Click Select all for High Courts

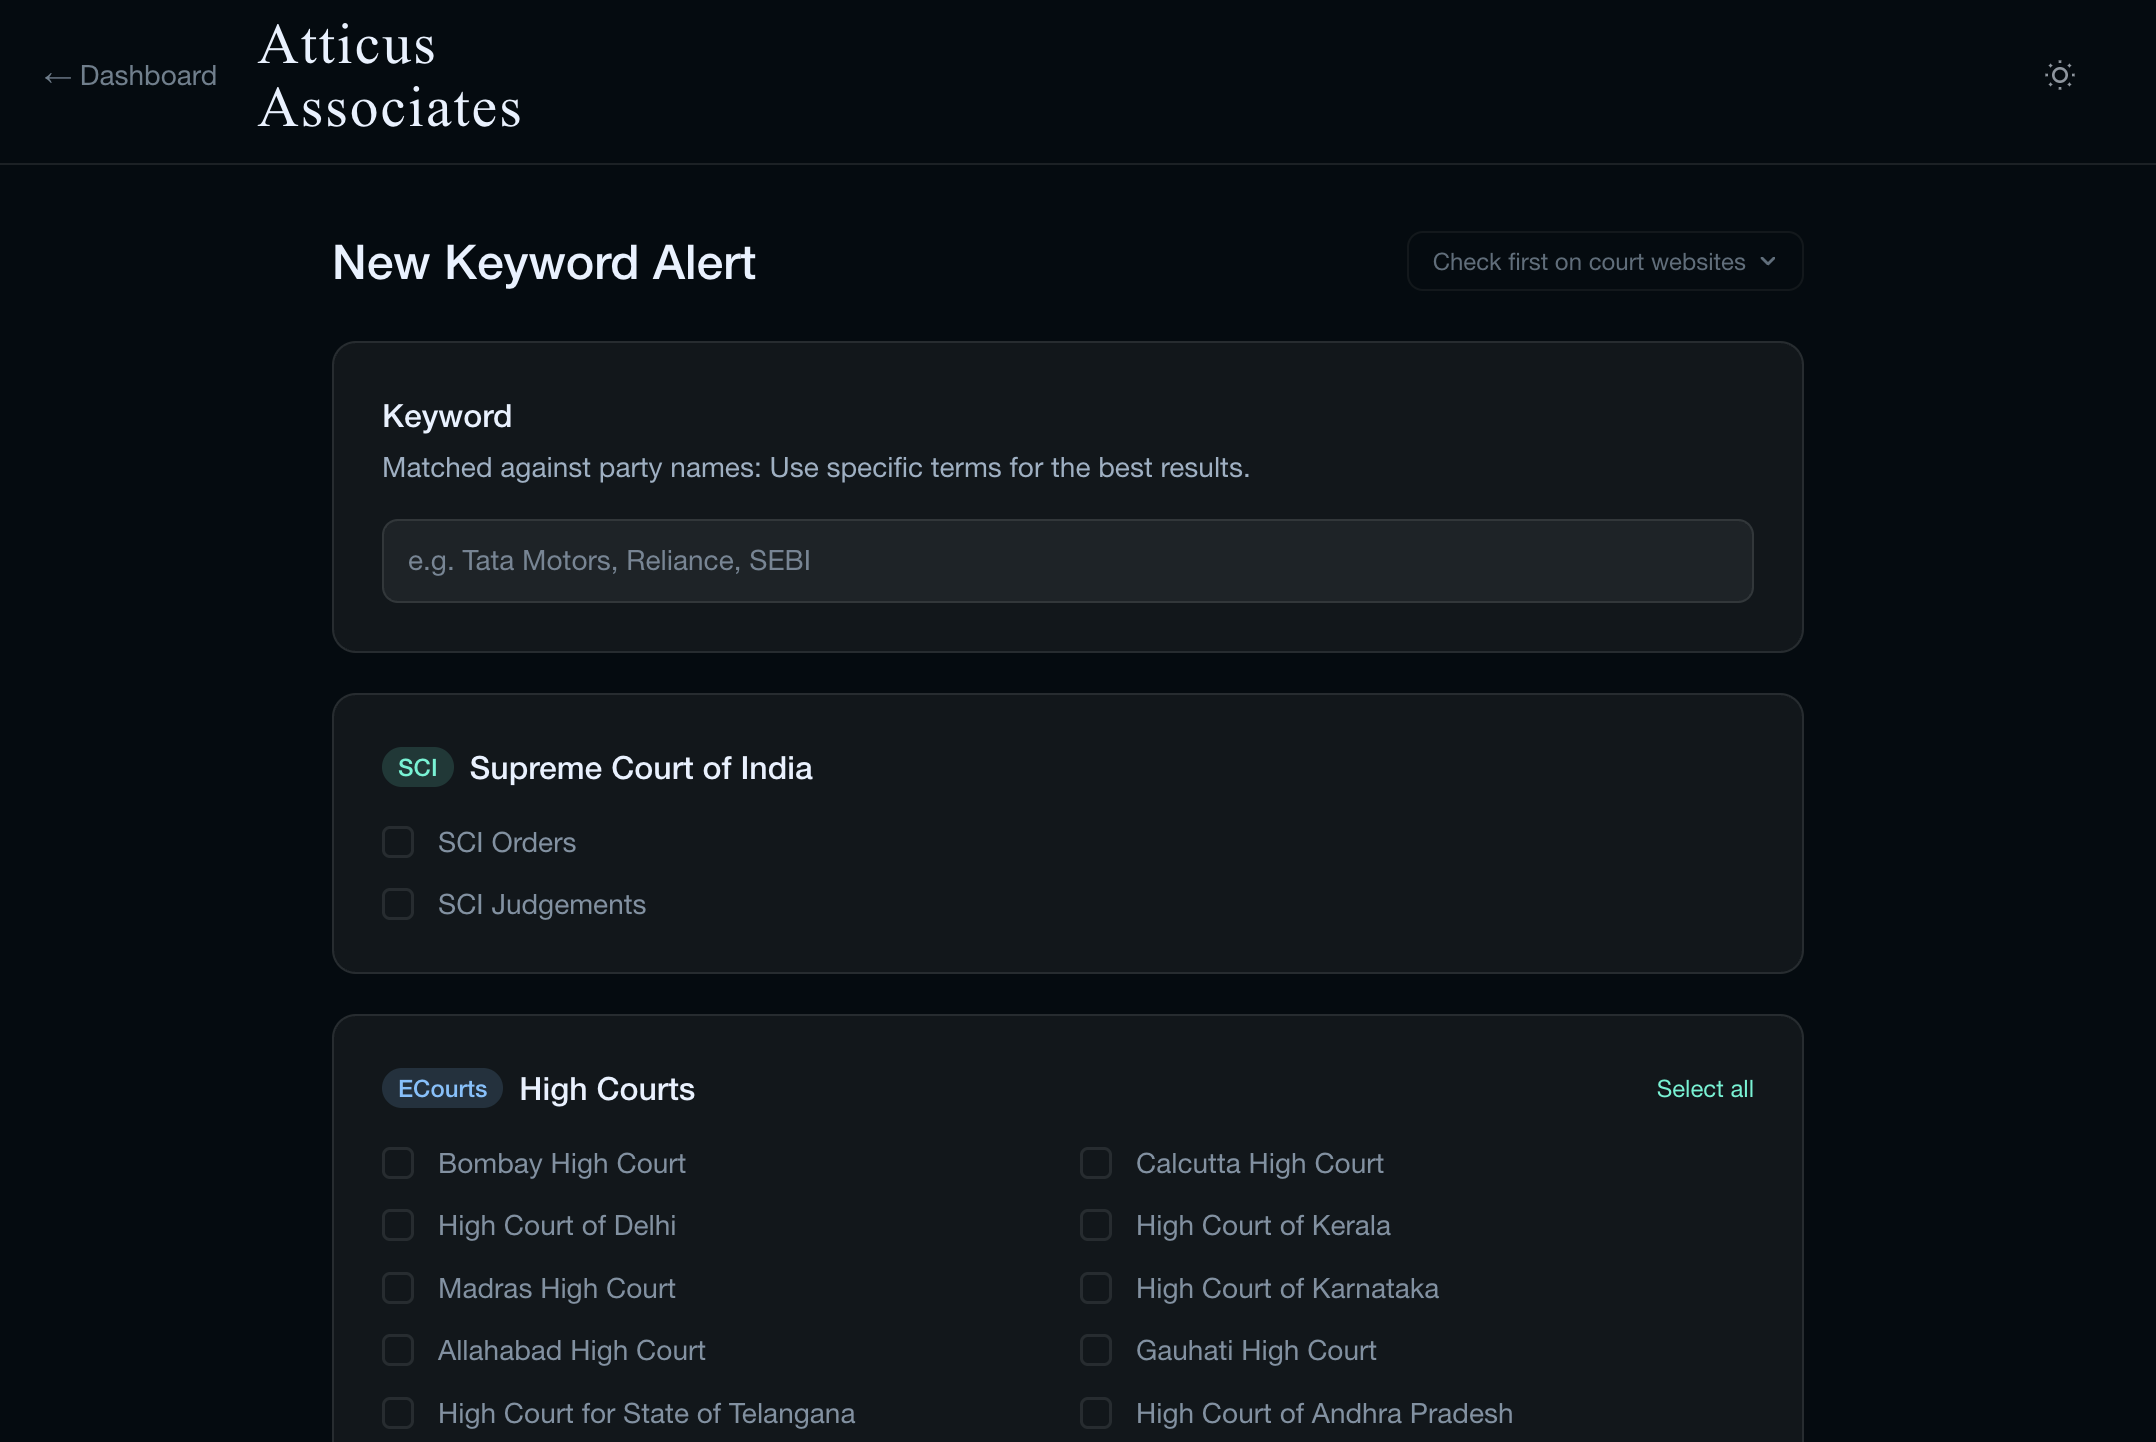coord(1704,1089)
